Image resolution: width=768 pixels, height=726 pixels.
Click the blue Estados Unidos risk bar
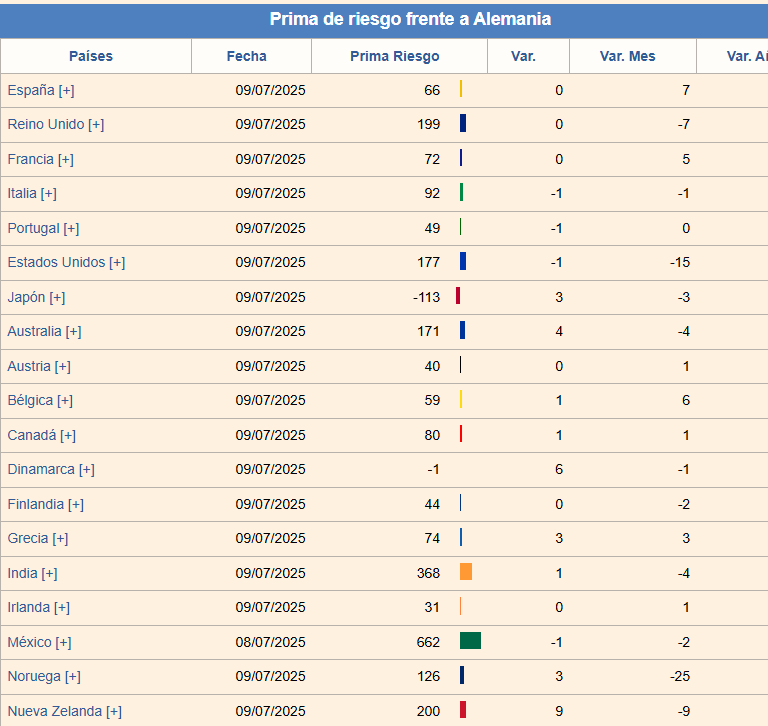coord(463,262)
